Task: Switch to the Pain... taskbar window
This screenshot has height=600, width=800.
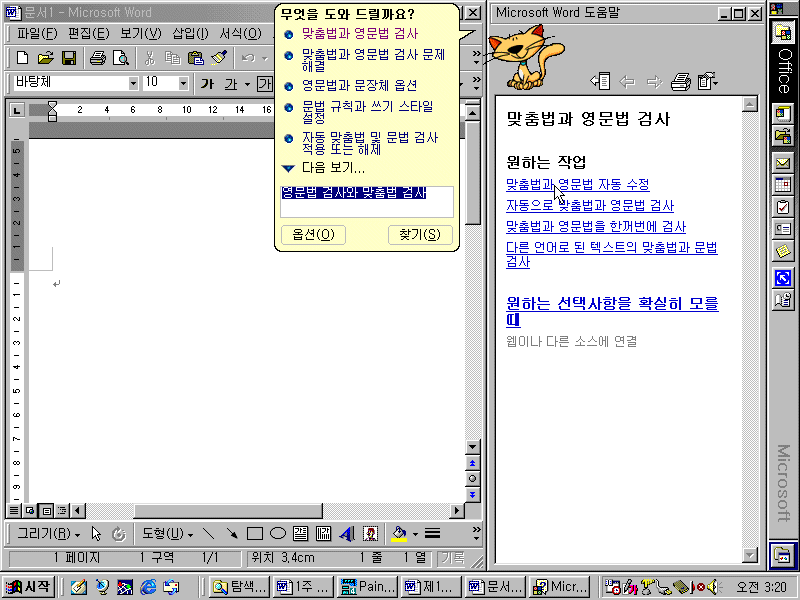Action: pos(367,587)
